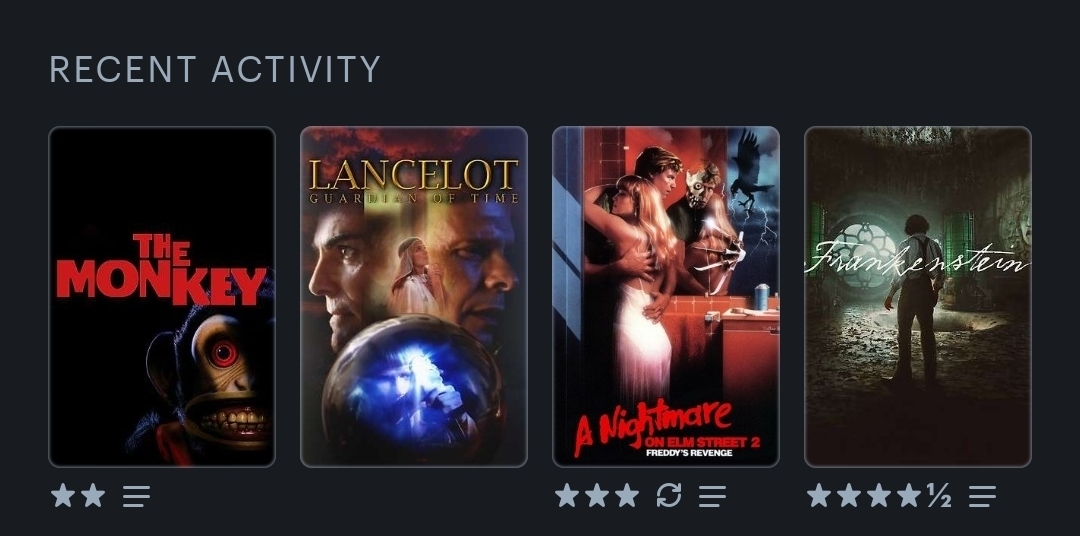1080x536 pixels.
Task: Open A Nightmare on Elm Street 2 poster
Action: pos(666,297)
